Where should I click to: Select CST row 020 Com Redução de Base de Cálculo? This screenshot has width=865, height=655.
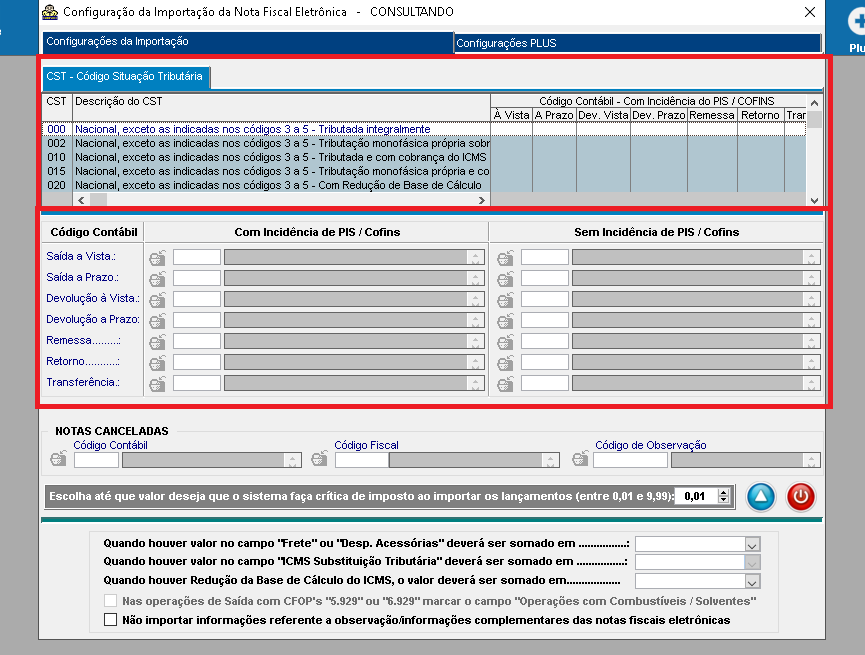click(424, 185)
